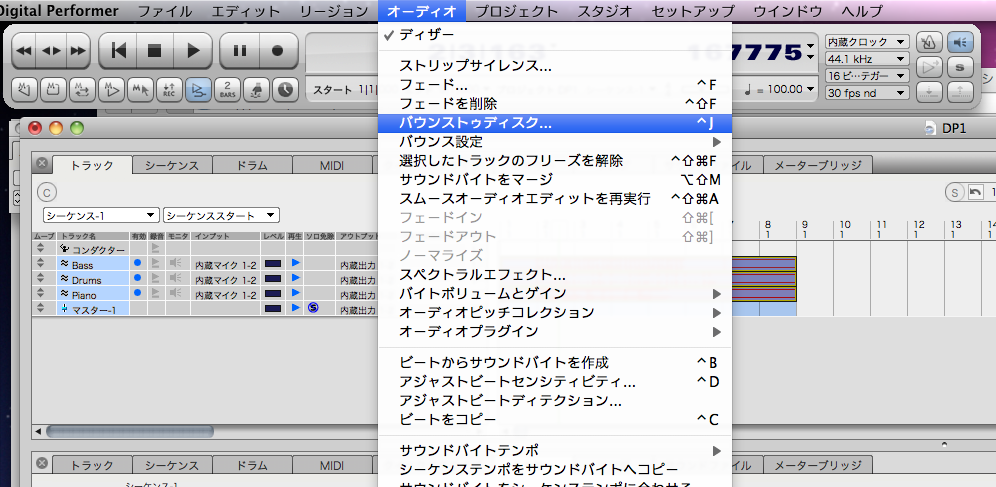
Task: Toggle the metronome click icon
Action: pos(929,42)
